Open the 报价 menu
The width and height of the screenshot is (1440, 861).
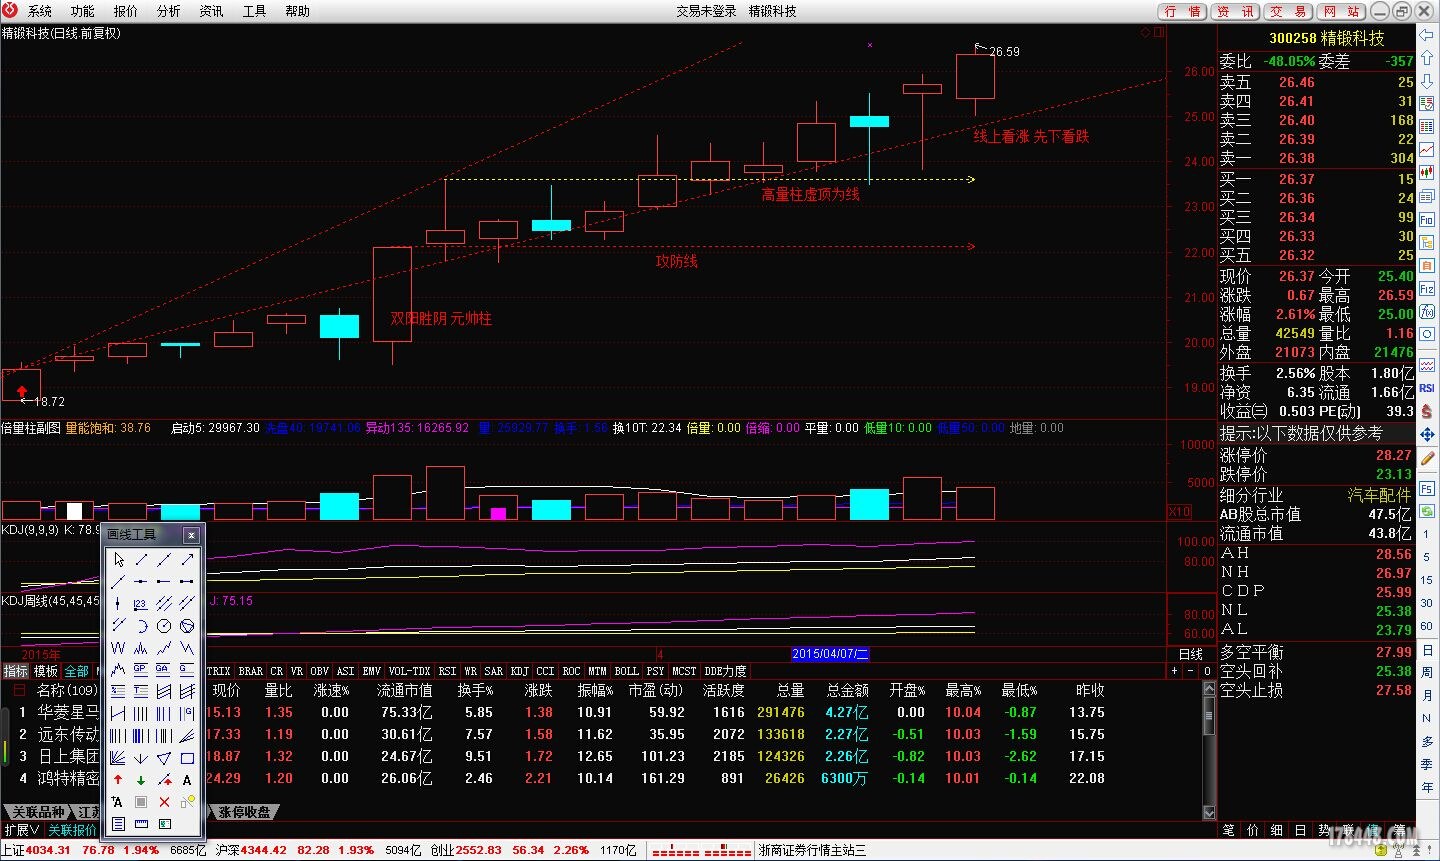pyautogui.click(x=126, y=11)
